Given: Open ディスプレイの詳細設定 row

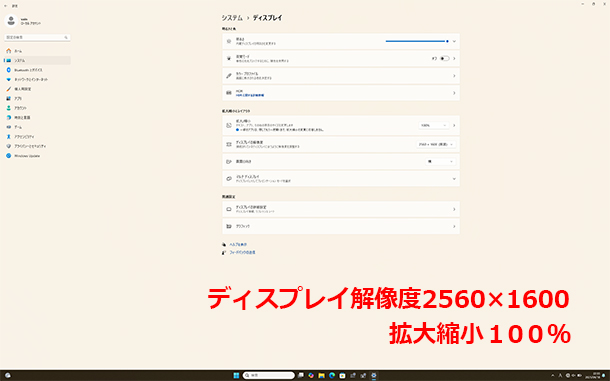Looking at the screenshot, I should tap(341, 209).
